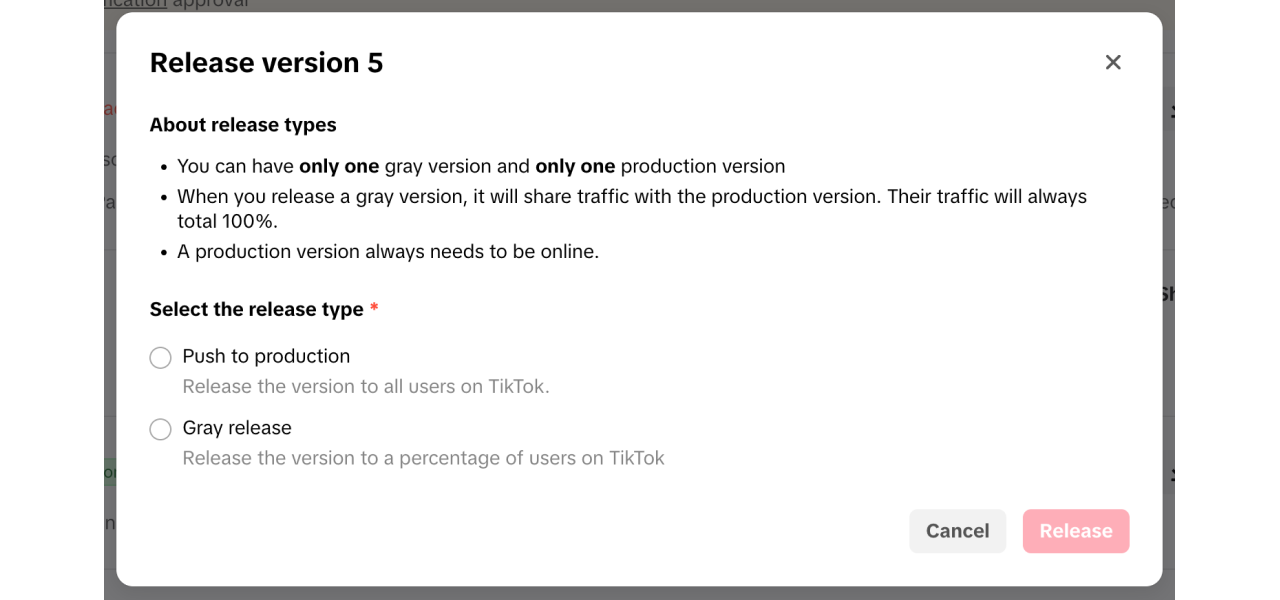Click the 'Release version 5' dialog title
Viewport: 1280px width, 600px height.
[x=266, y=63]
